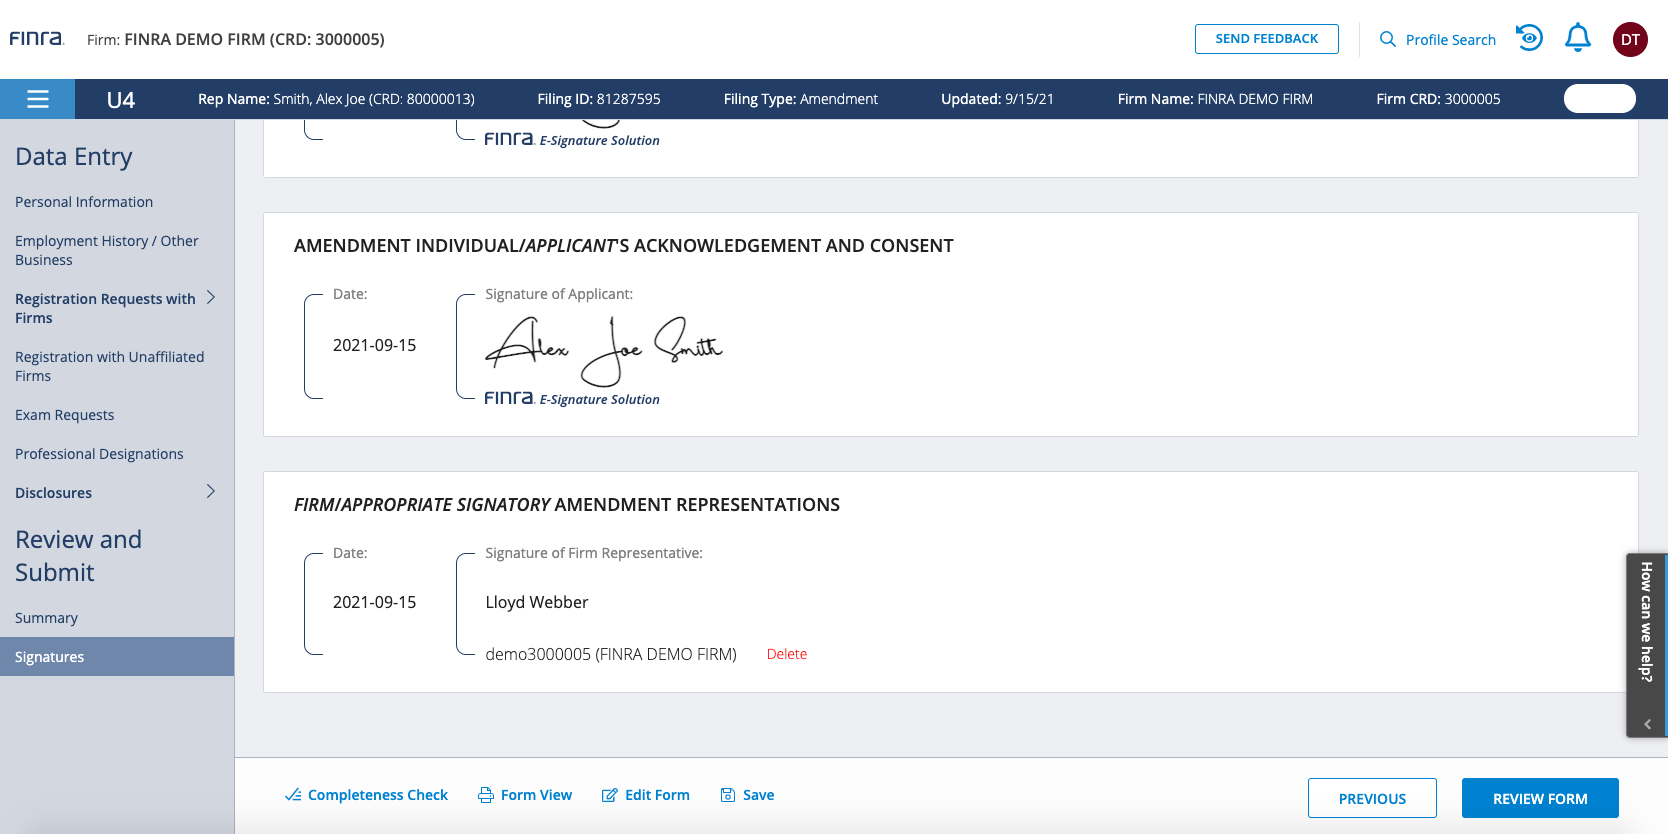Open Form View for printing
Screen dimensions: 1668x834
pos(525,795)
